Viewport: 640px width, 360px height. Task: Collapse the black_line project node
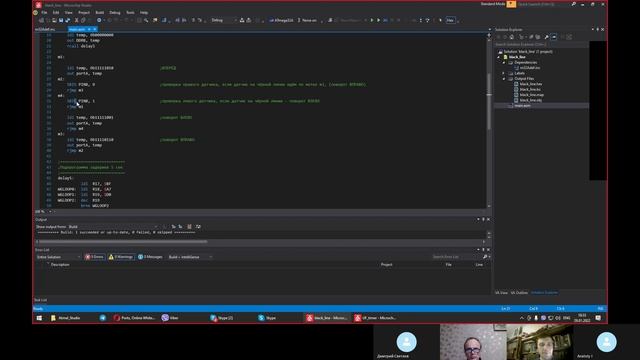point(498,57)
